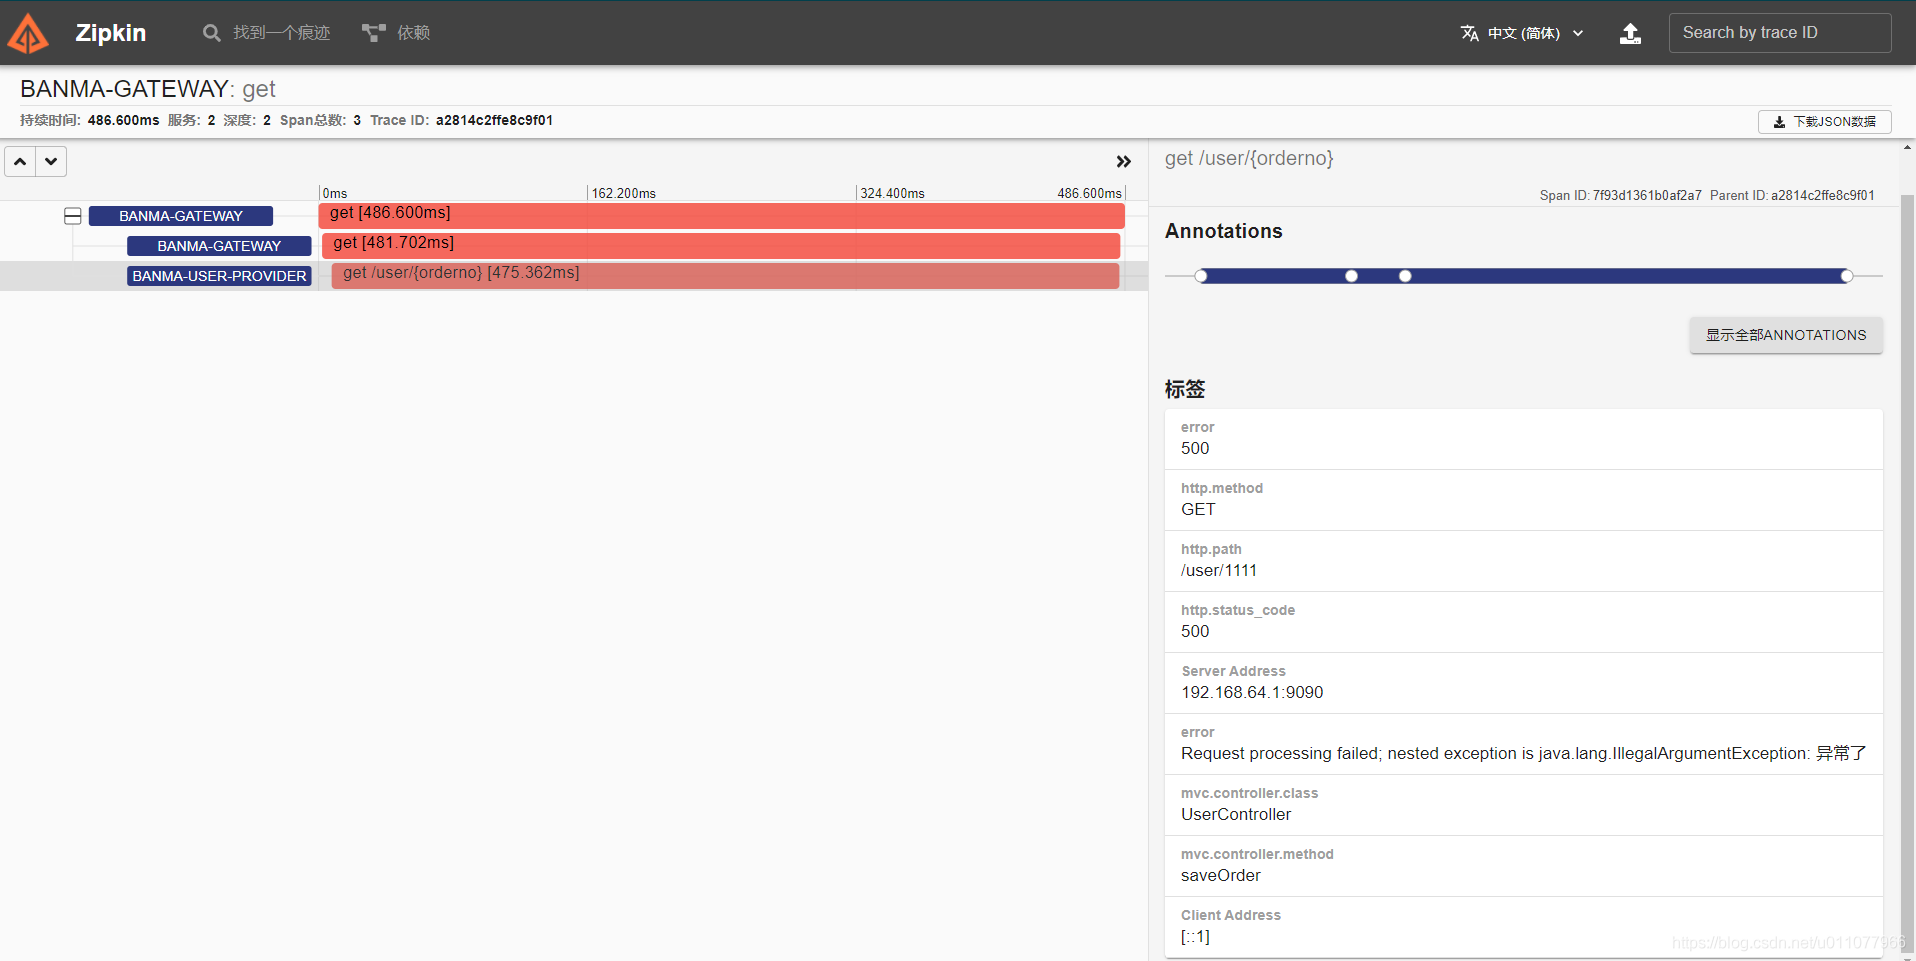Click the http.status_code value 500
This screenshot has width=1916, height=961.
[1195, 631]
